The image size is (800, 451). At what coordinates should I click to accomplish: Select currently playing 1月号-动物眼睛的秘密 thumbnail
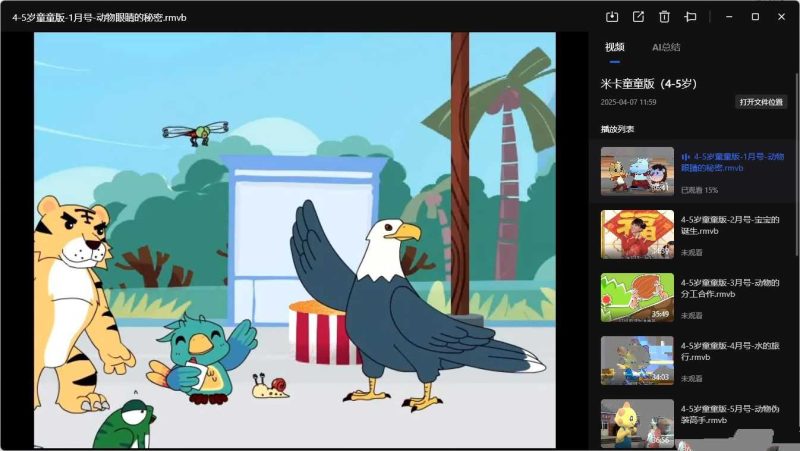point(637,171)
